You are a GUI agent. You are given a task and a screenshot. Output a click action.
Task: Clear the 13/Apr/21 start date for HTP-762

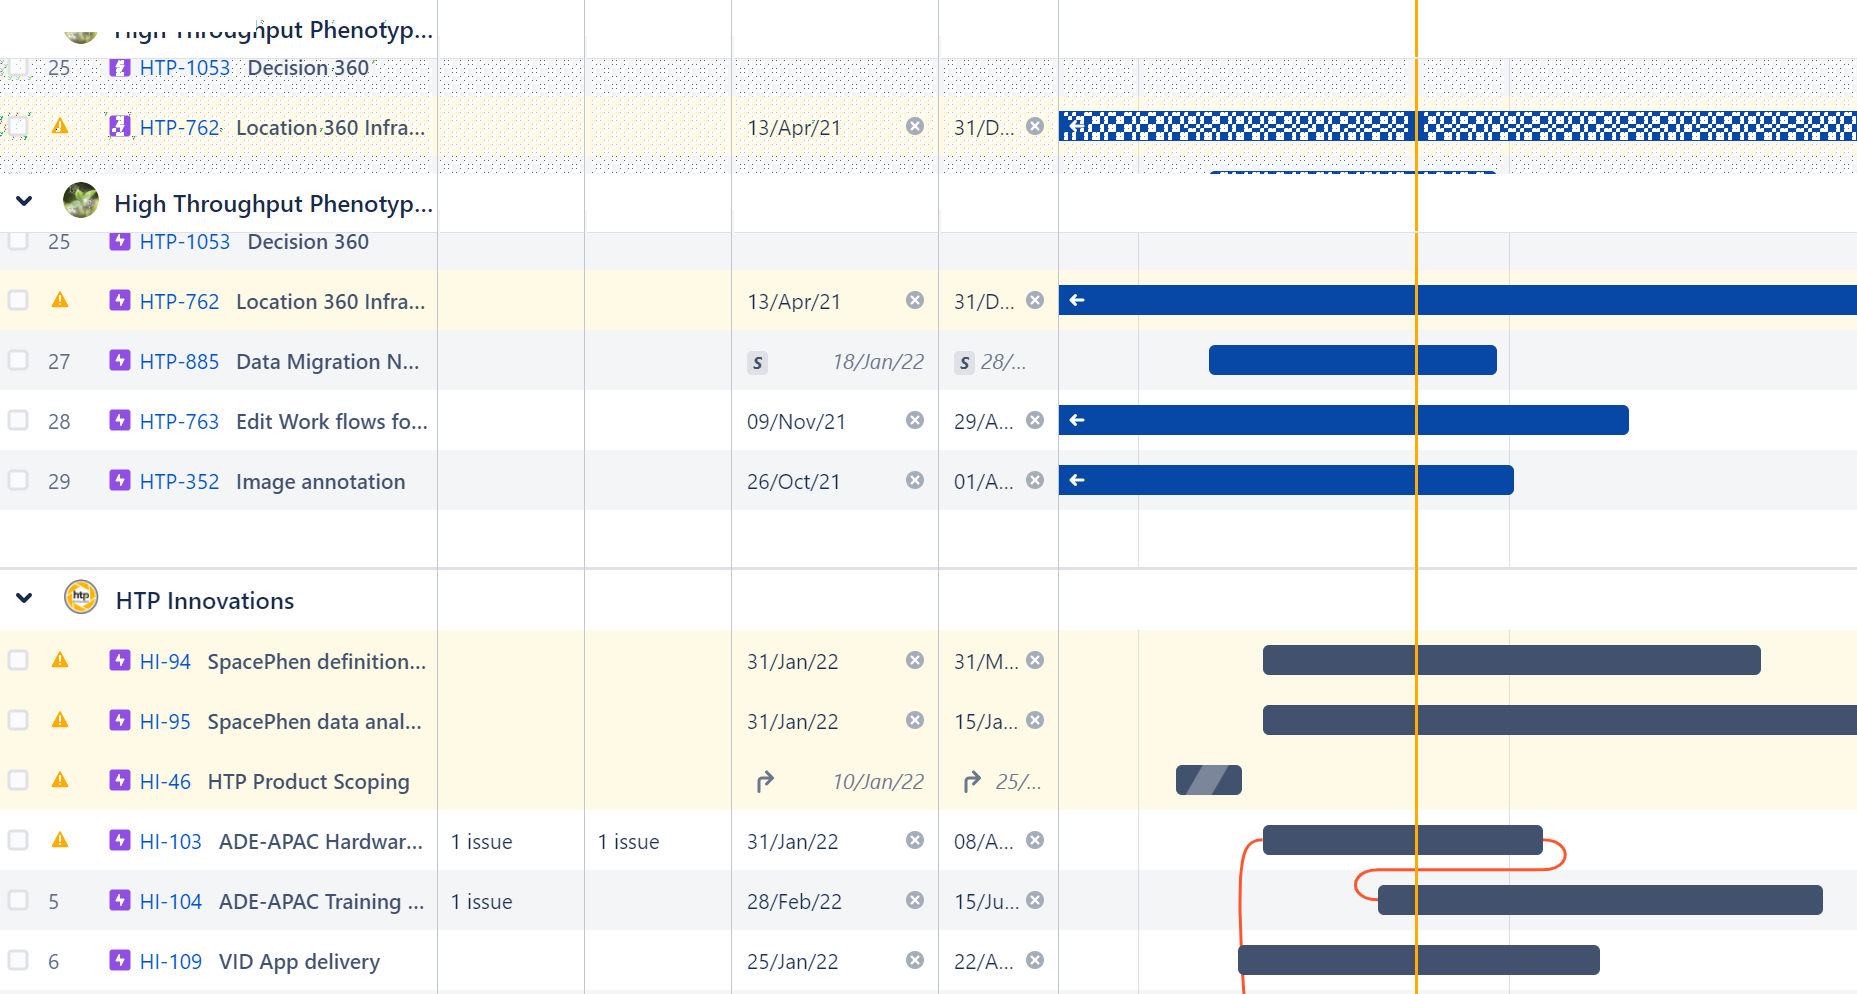click(x=915, y=300)
